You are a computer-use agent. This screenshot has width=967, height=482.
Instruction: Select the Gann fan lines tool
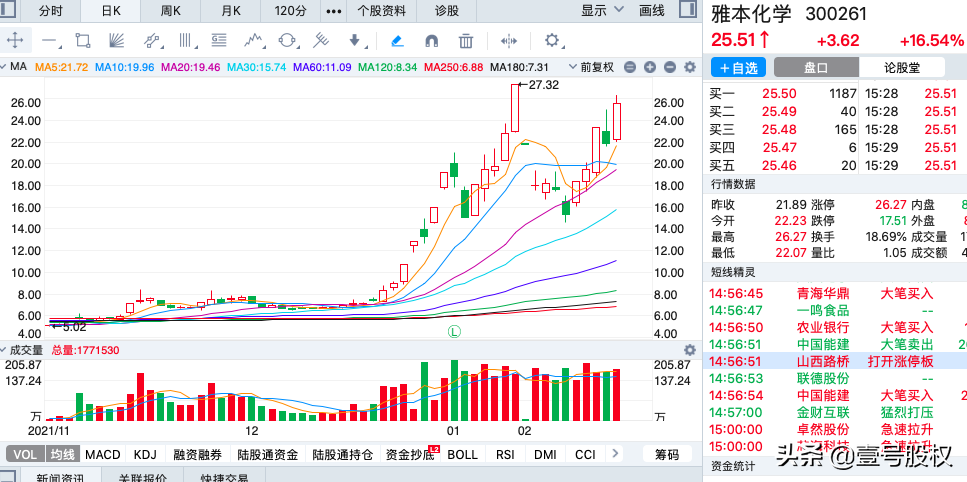click(x=117, y=41)
